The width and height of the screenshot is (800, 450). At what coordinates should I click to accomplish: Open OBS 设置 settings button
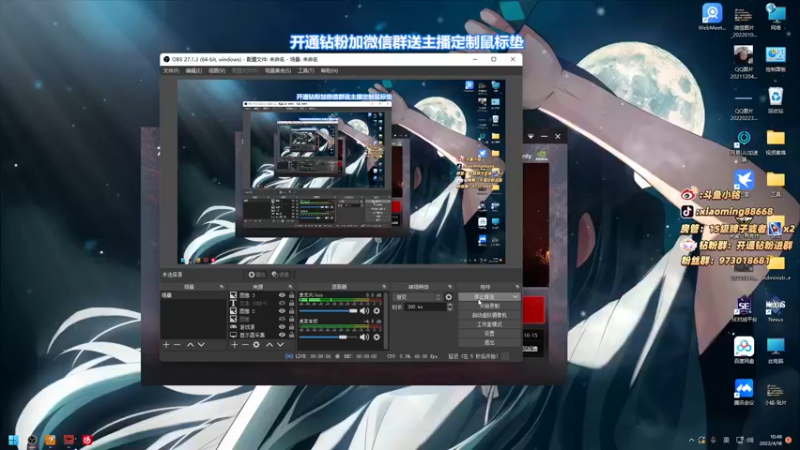[489, 333]
